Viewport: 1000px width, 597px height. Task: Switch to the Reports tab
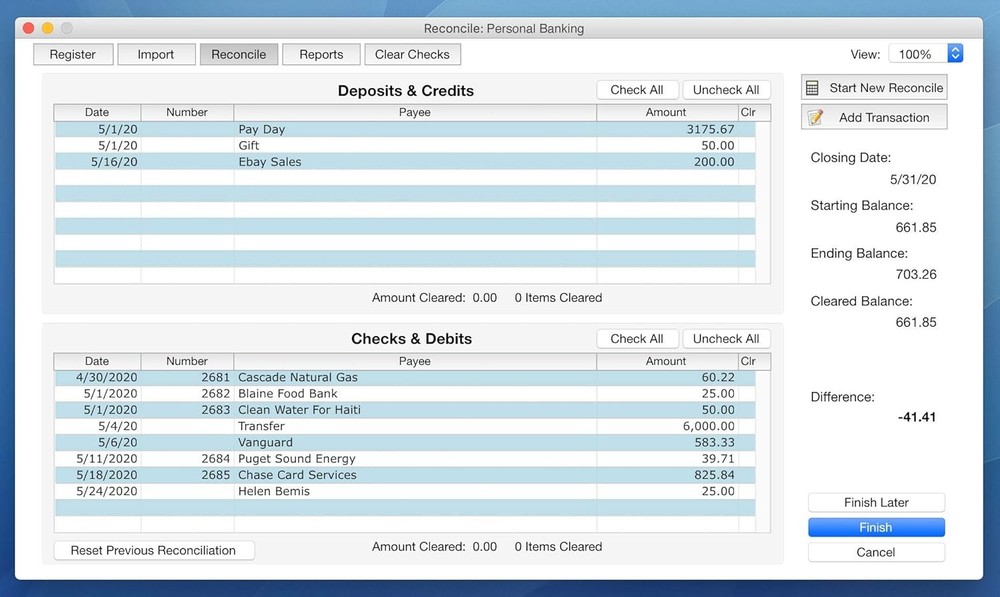point(321,54)
